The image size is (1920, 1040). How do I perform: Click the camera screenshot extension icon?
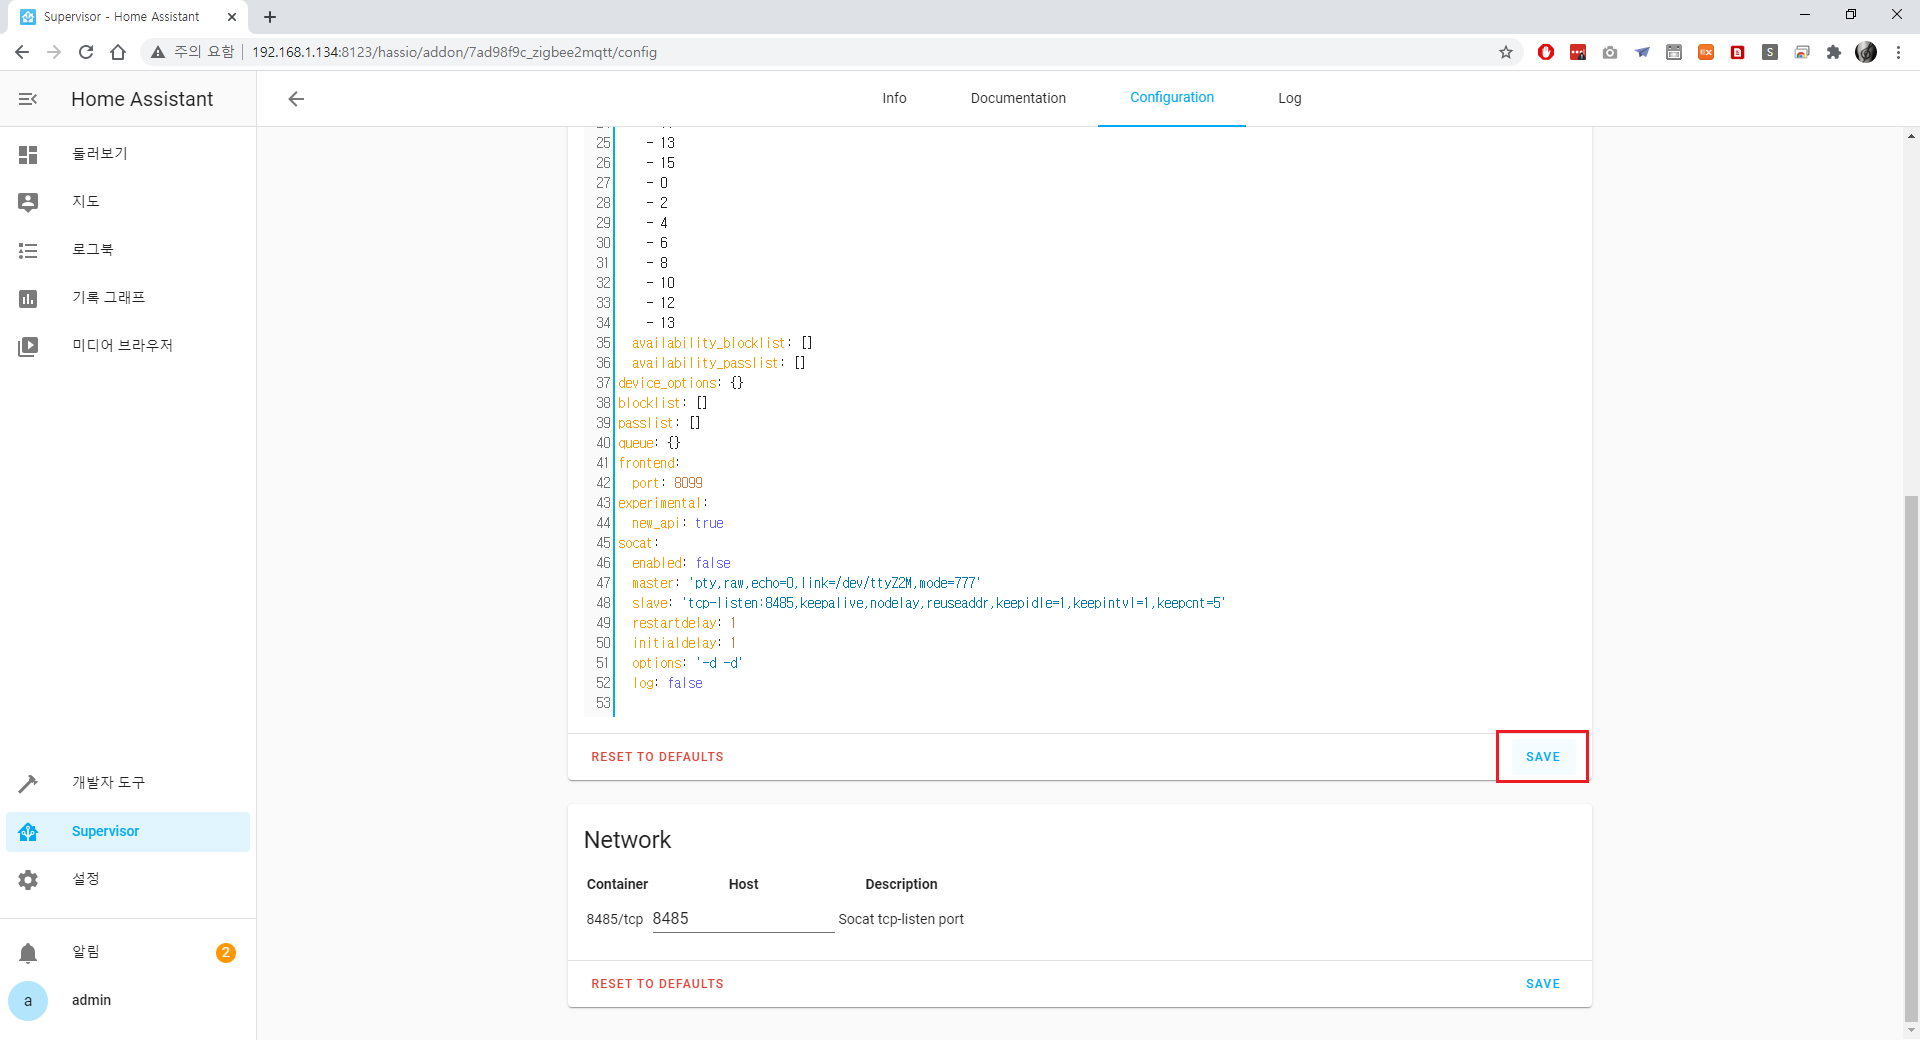click(1610, 52)
